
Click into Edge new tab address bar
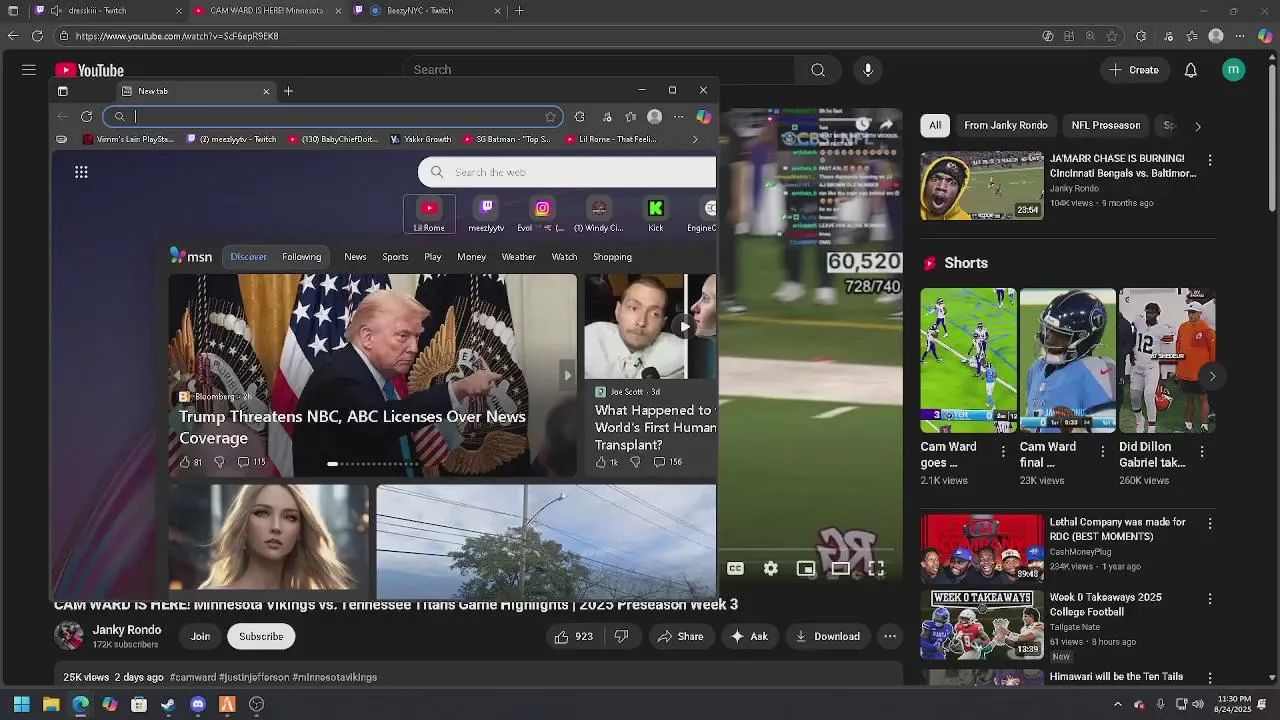(333, 117)
